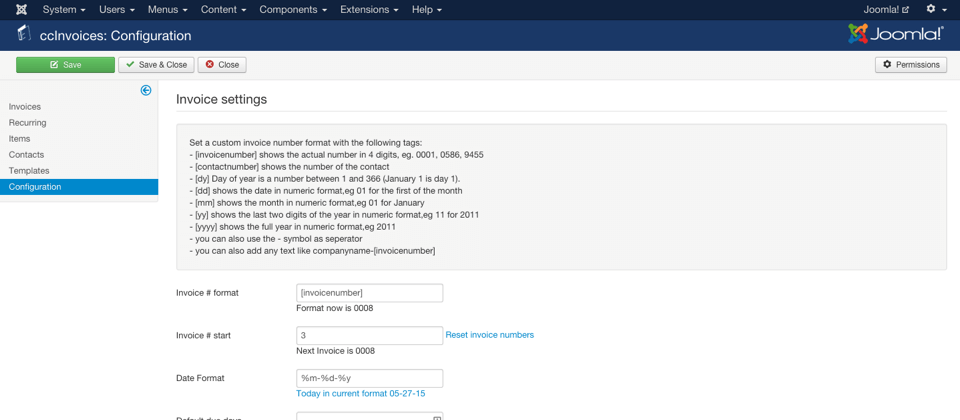The image size is (960, 420).
Task: Expand the Users dropdown menu
Action: (x=116, y=10)
